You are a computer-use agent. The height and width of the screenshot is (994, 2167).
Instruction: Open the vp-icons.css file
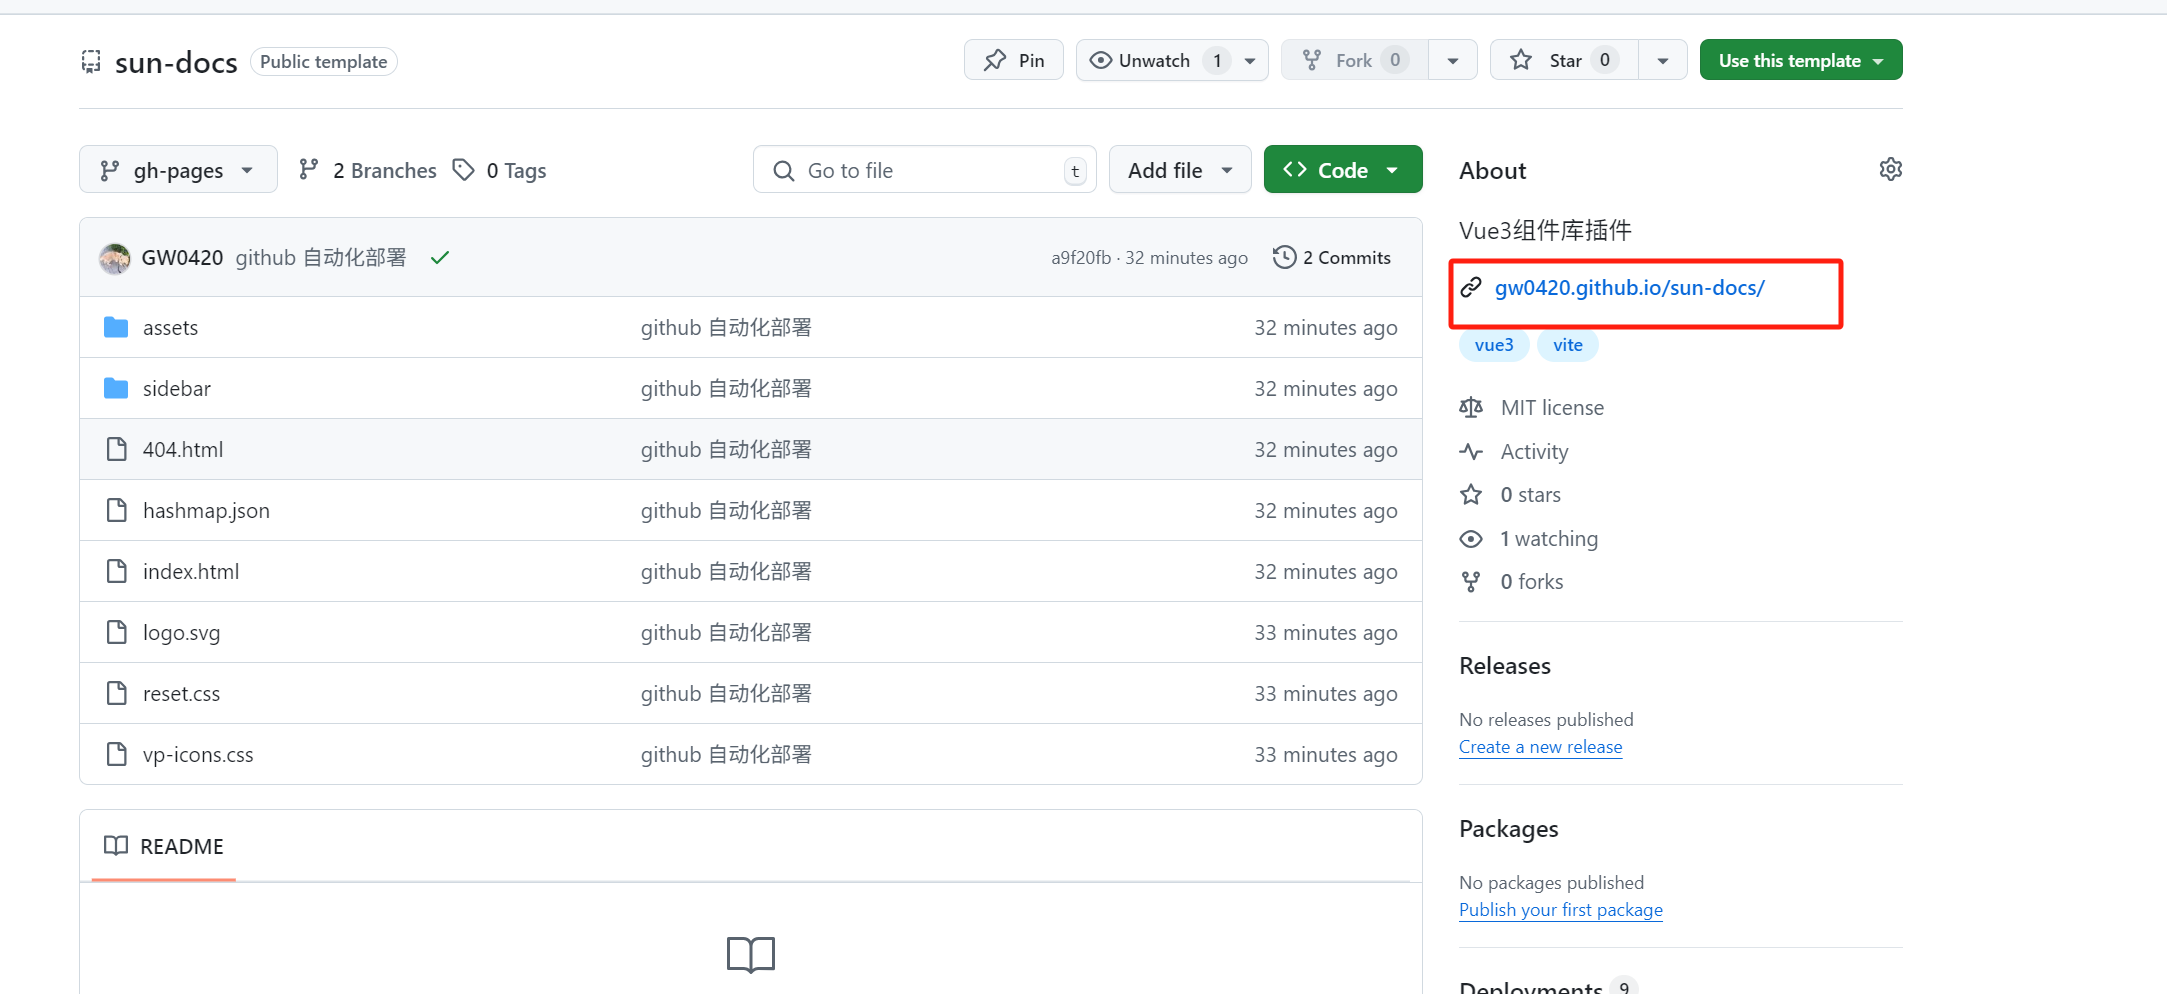(198, 755)
